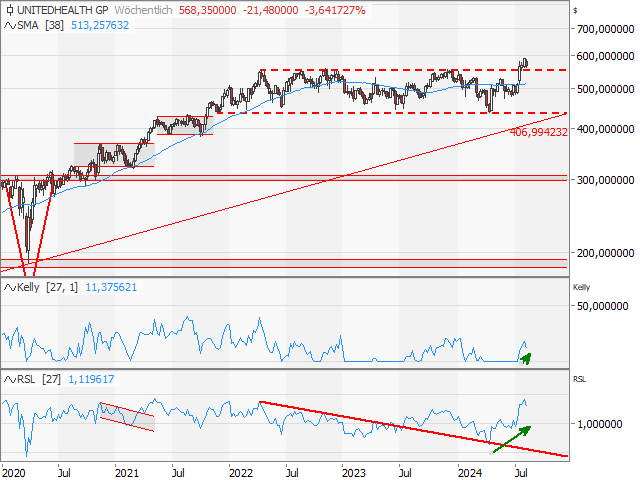This screenshot has height=480, width=640.
Task: Click the 50,000000 Kelly axis label
Action: pyautogui.click(x=602, y=306)
